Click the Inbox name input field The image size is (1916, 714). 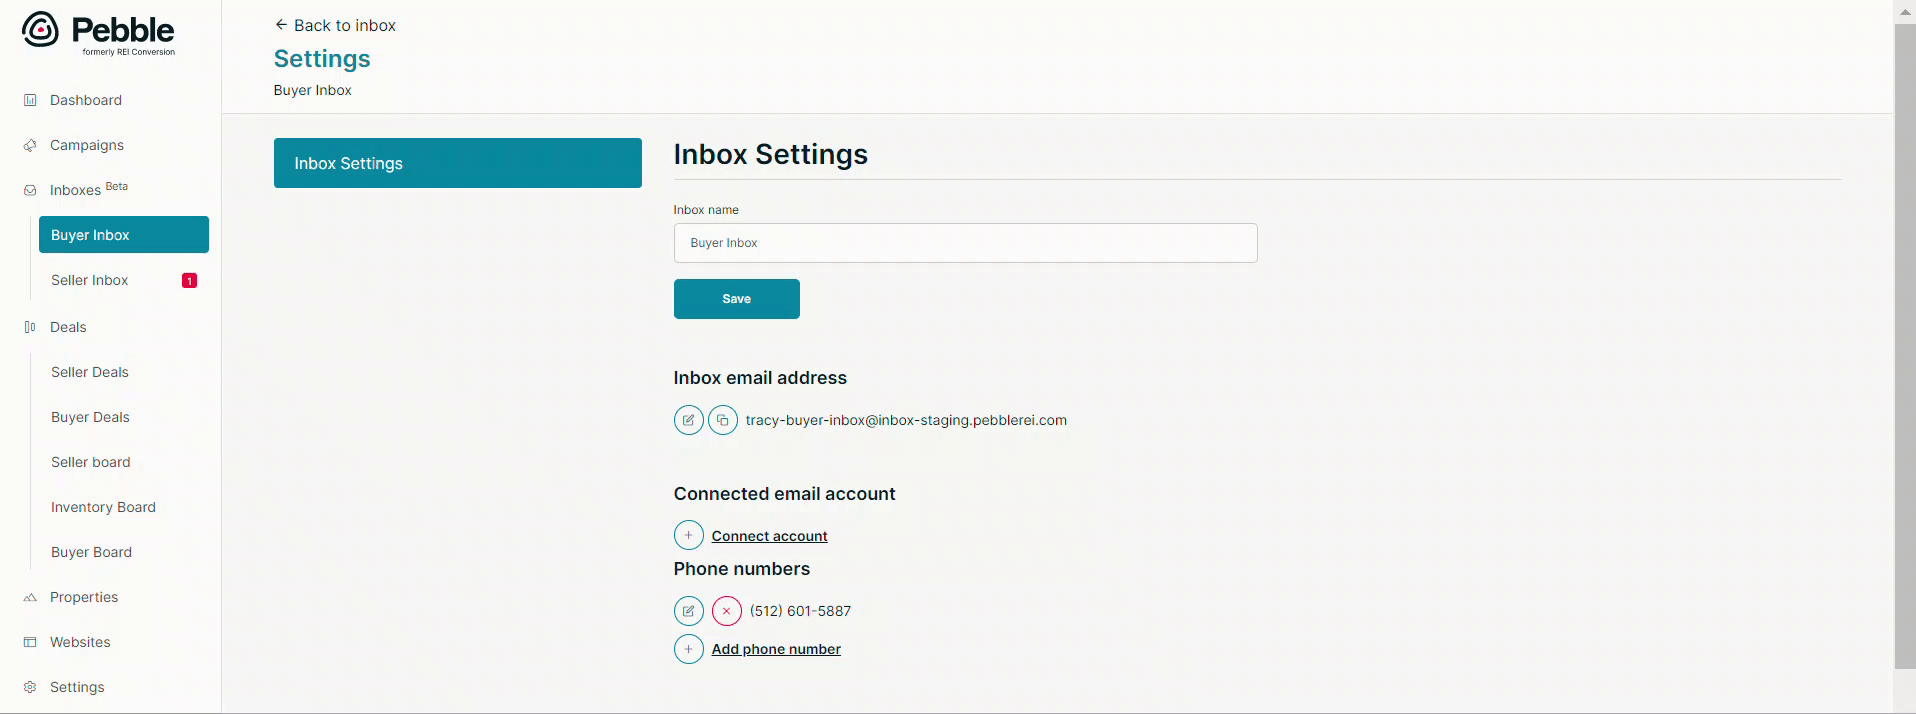click(x=966, y=243)
